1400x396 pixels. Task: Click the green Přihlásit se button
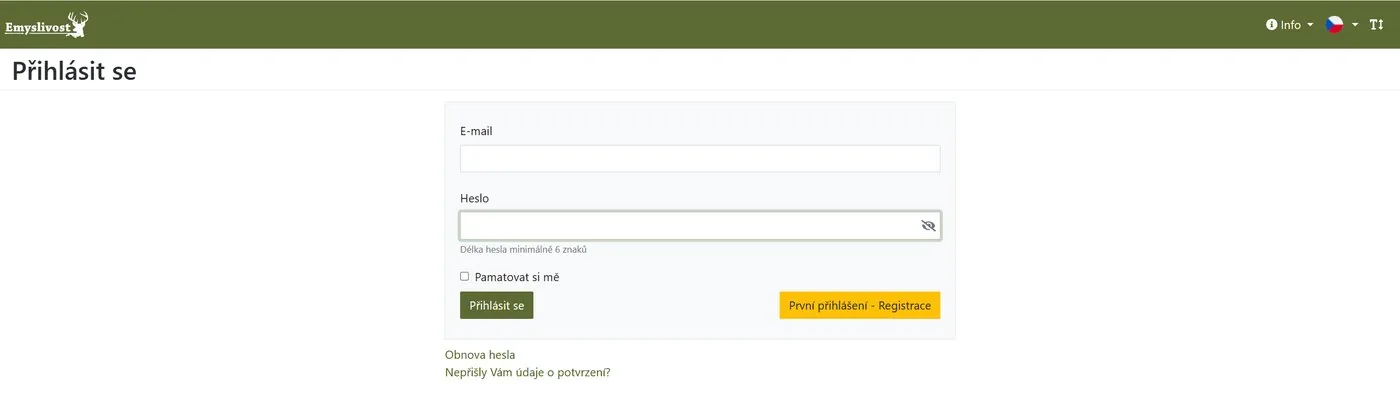tap(496, 305)
